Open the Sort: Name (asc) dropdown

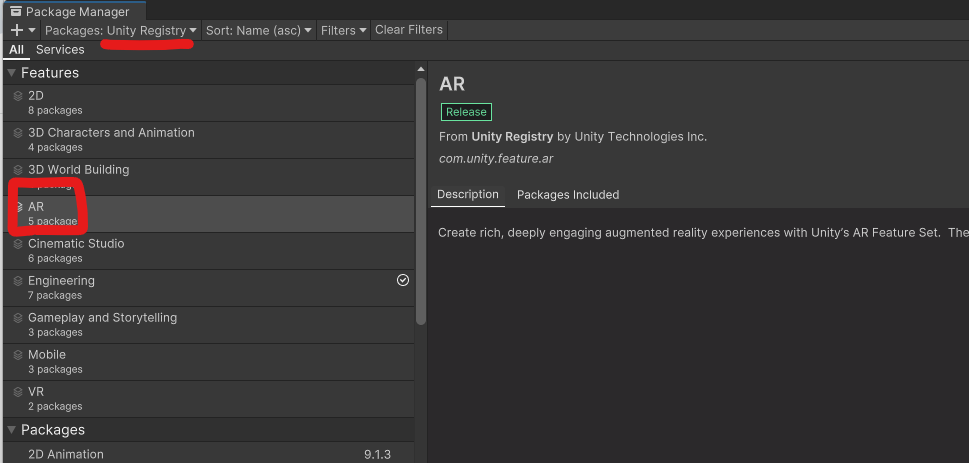(x=258, y=30)
